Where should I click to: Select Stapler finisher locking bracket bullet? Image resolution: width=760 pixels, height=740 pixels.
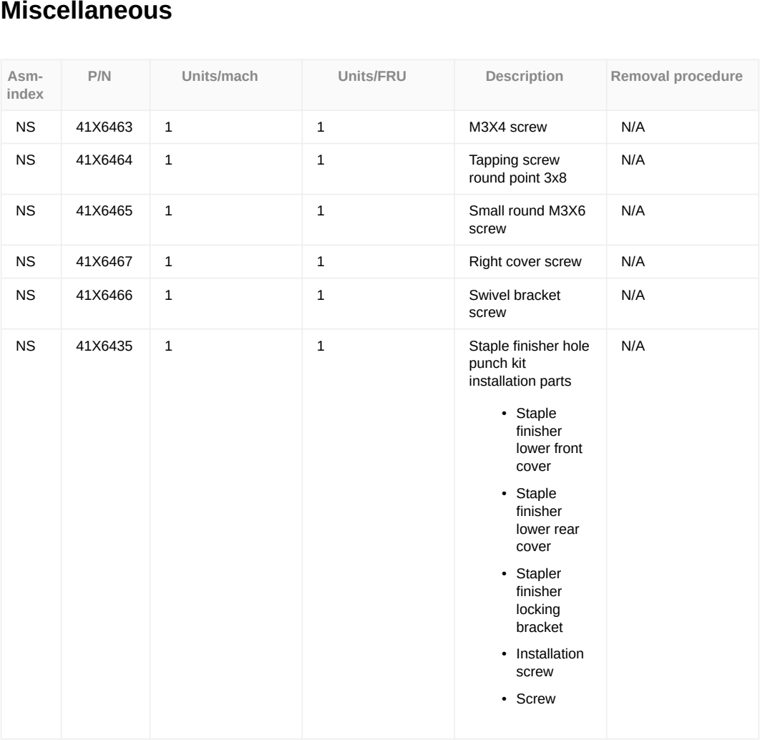coord(539,600)
